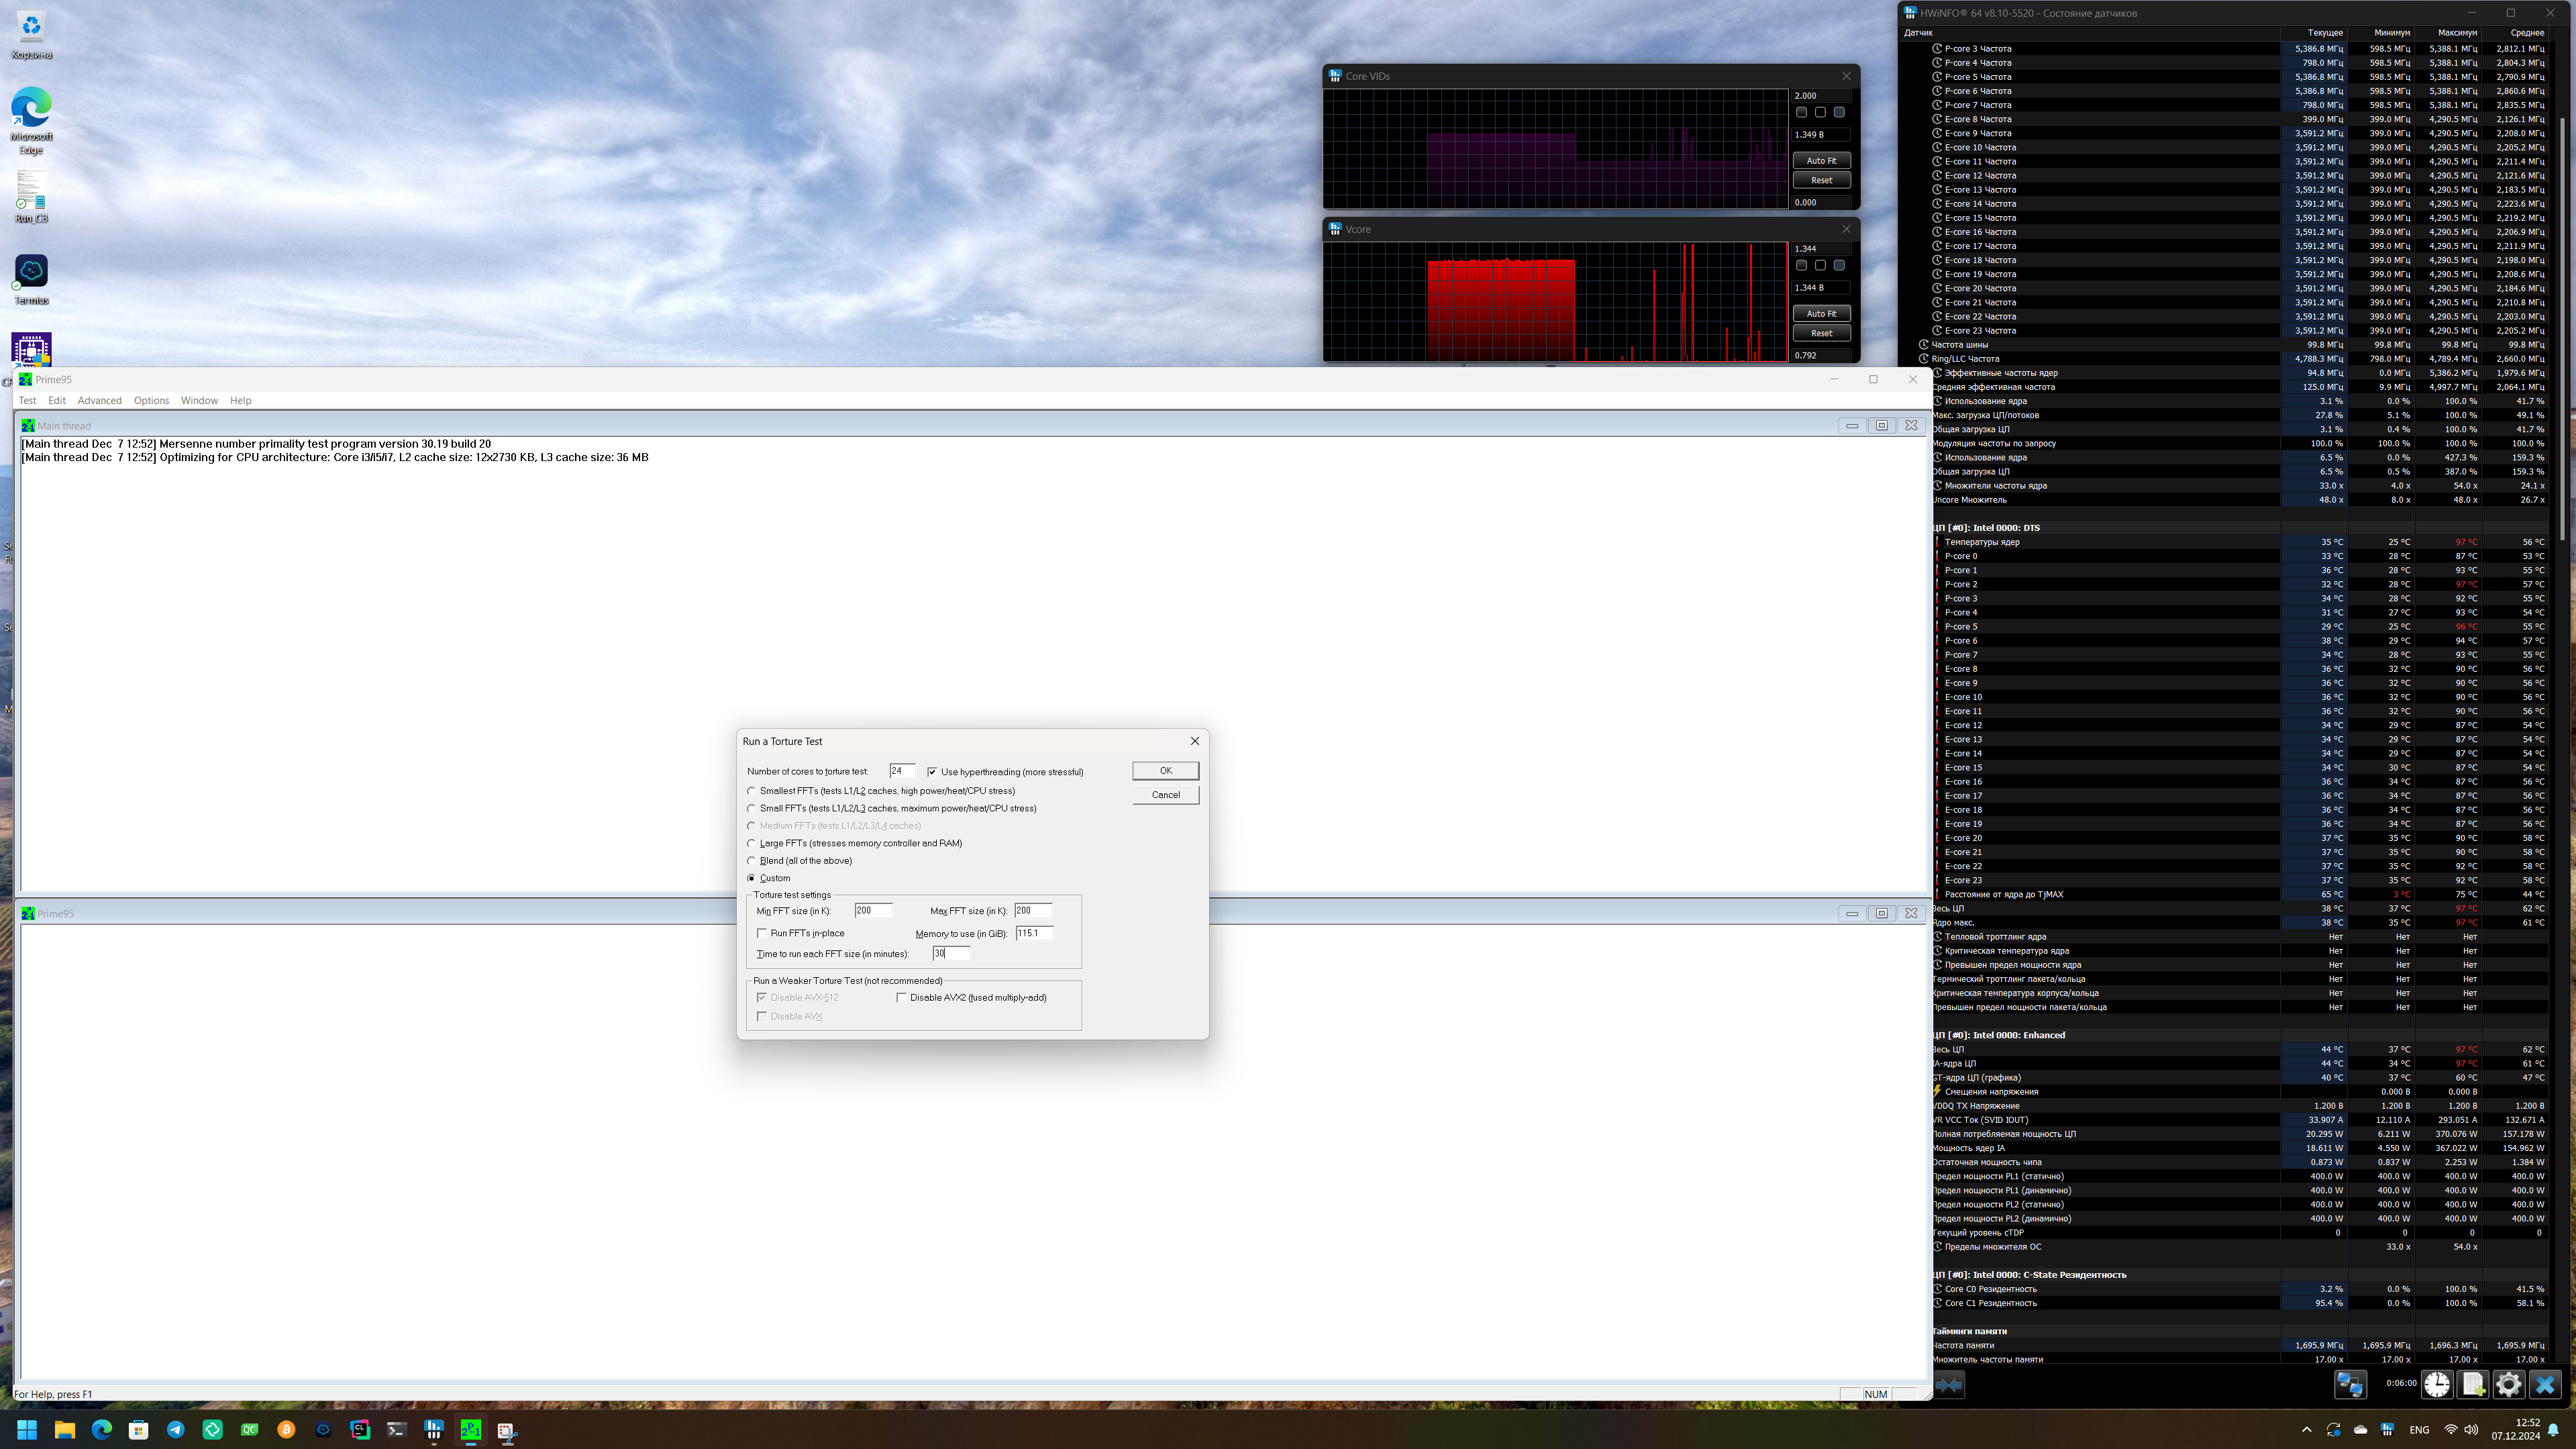Open Telegram from the taskbar

[x=176, y=1430]
